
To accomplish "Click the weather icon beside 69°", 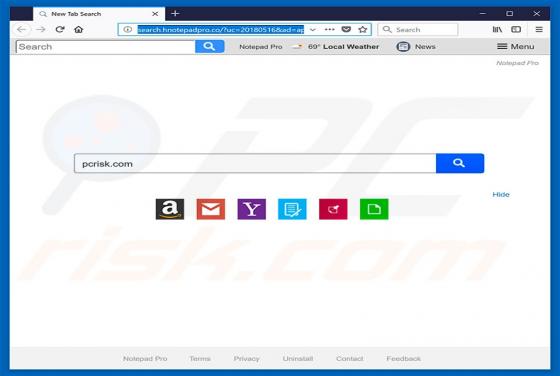I will coord(298,46).
